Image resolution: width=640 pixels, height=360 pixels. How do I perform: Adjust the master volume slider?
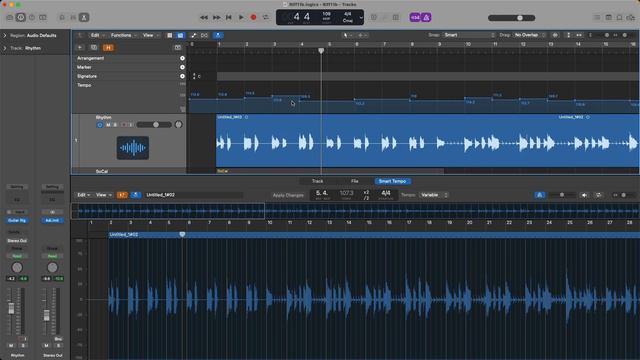click(x=511, y=18)
